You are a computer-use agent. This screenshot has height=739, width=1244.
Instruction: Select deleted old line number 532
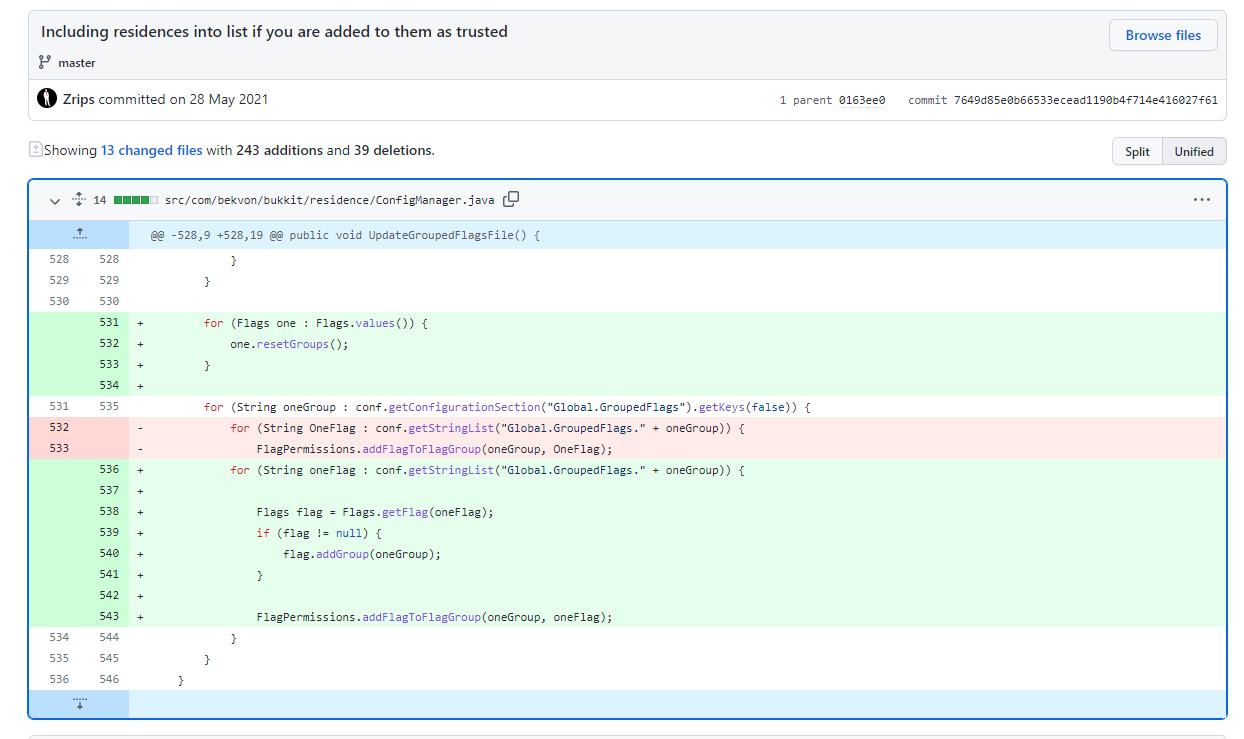click(54, 427)
